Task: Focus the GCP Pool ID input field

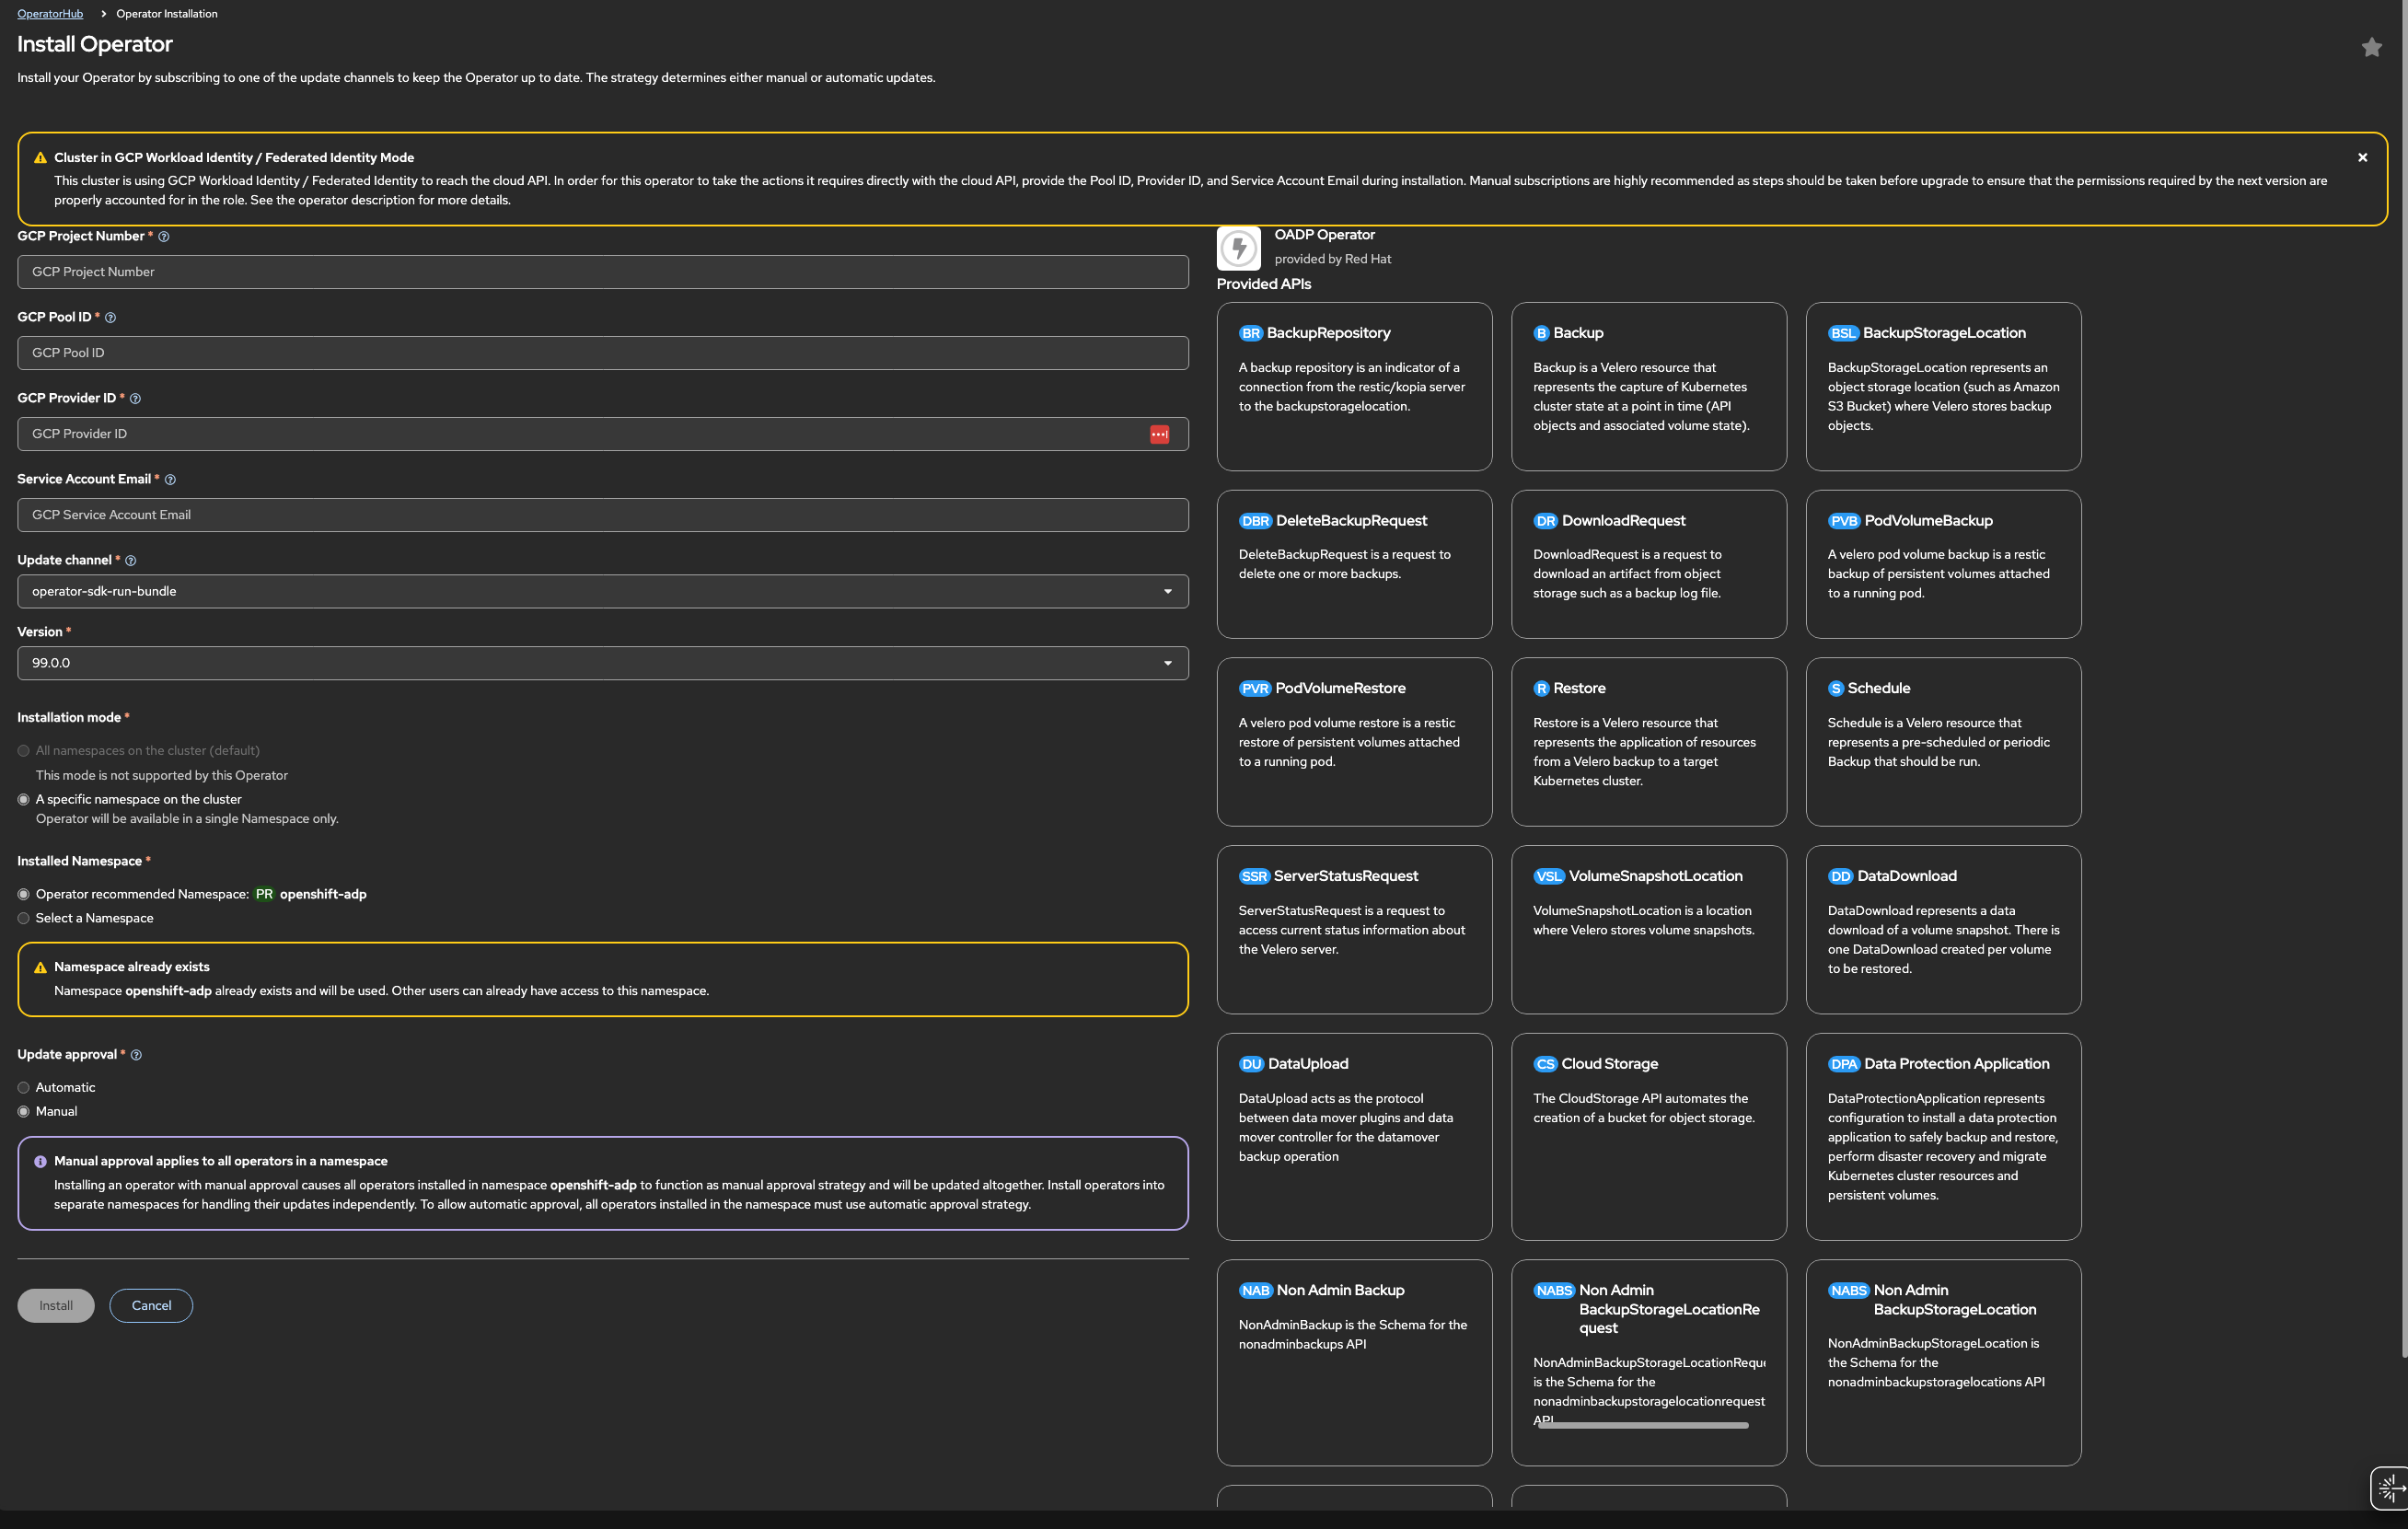Action: tap(602, 353)
